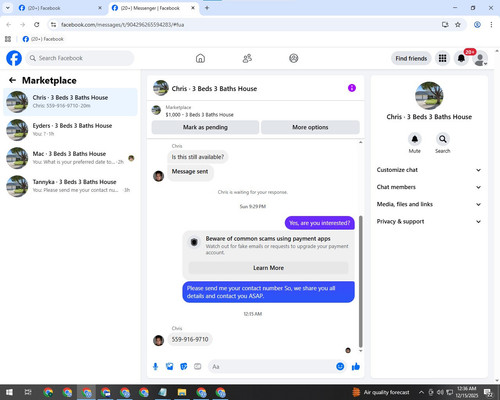Open Mac - 3 Beds 3 Baths House conversation
This screenshot has height=400, width=500.
[x=70, y=158]
